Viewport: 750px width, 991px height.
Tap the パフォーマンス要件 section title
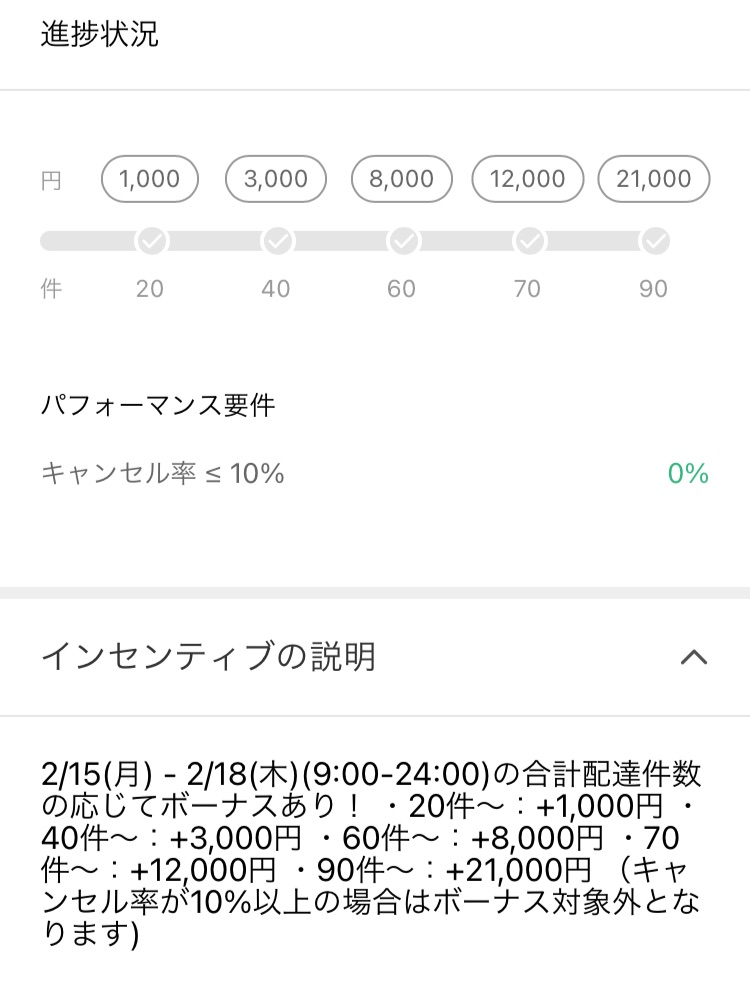point(158,406)
